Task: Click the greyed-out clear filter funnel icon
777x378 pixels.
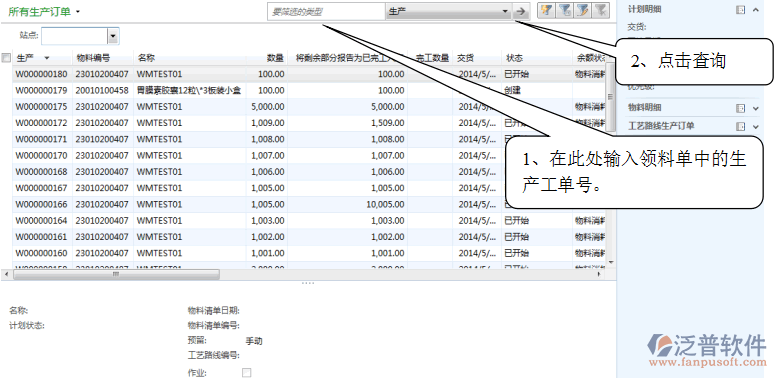Action: pyautogui.click(x=600, y=10)
